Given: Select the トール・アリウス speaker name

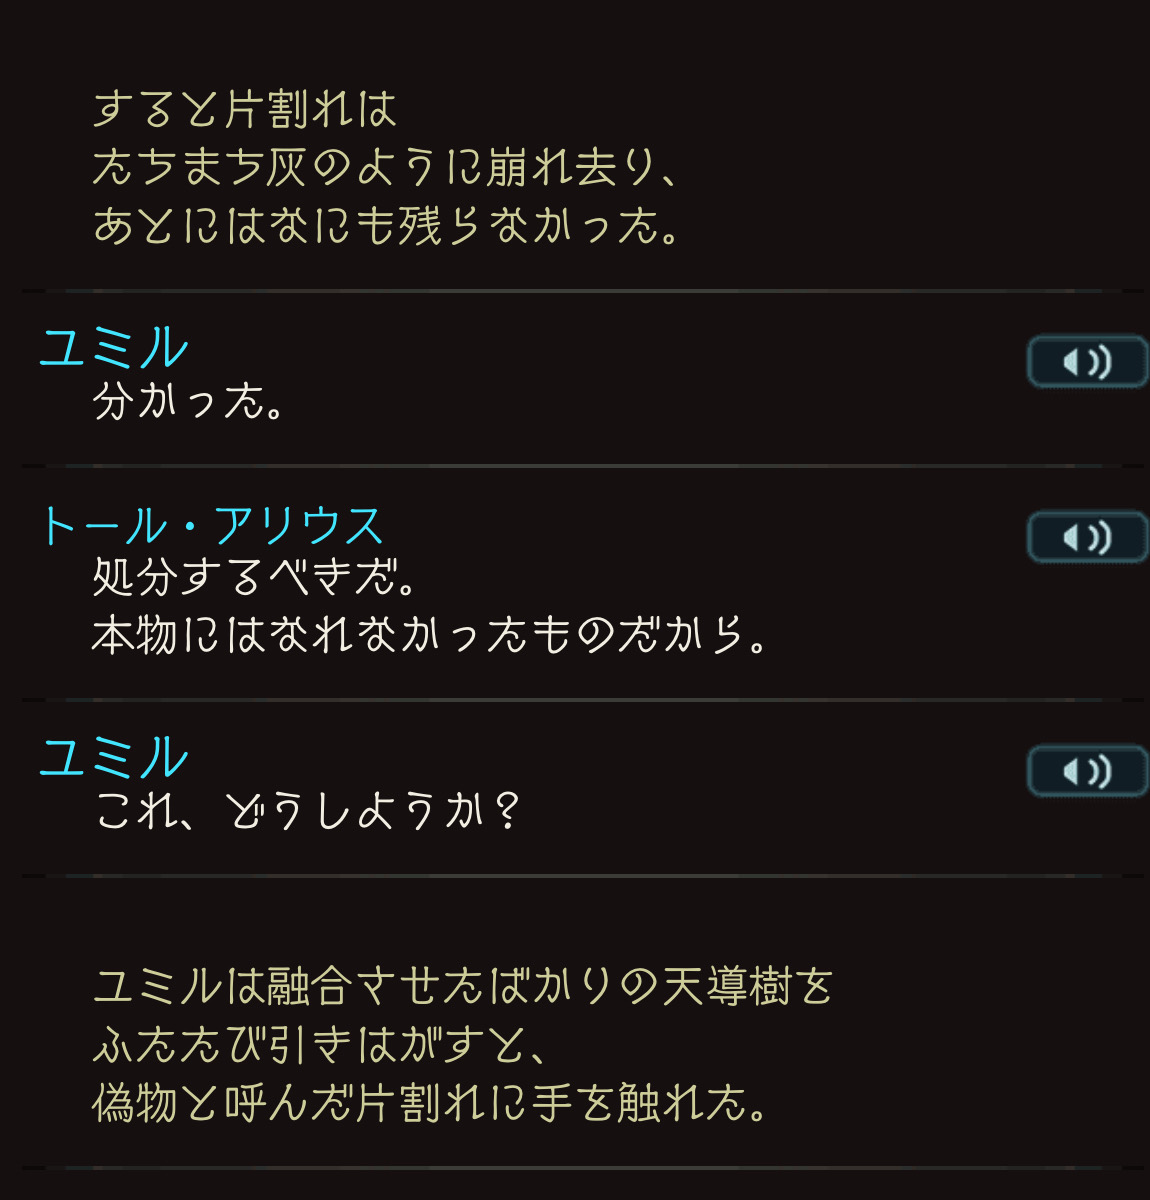Looking at the screenshot, I should 211,525.
